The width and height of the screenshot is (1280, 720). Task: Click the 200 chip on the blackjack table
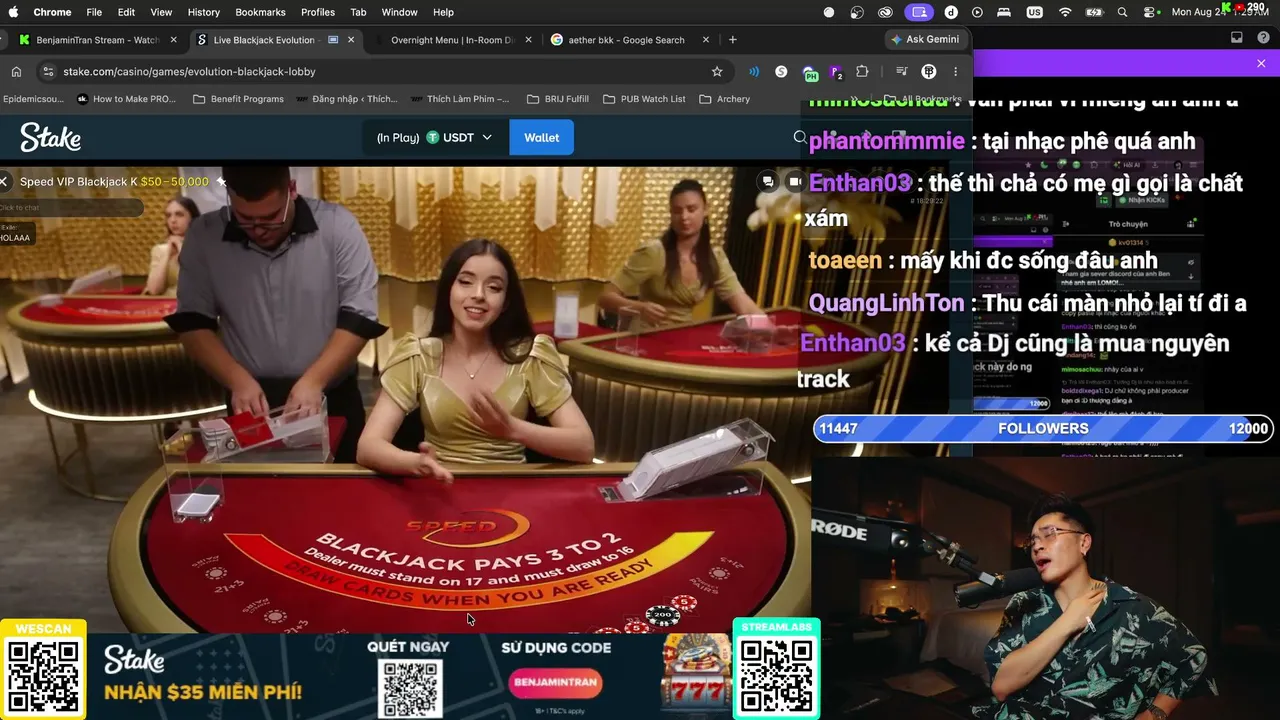(x=662, y=615)
